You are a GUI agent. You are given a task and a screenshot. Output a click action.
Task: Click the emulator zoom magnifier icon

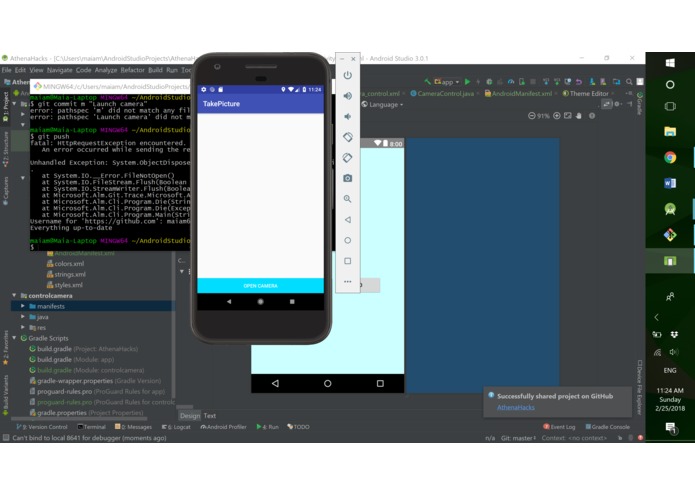click(x=348, y=199)
